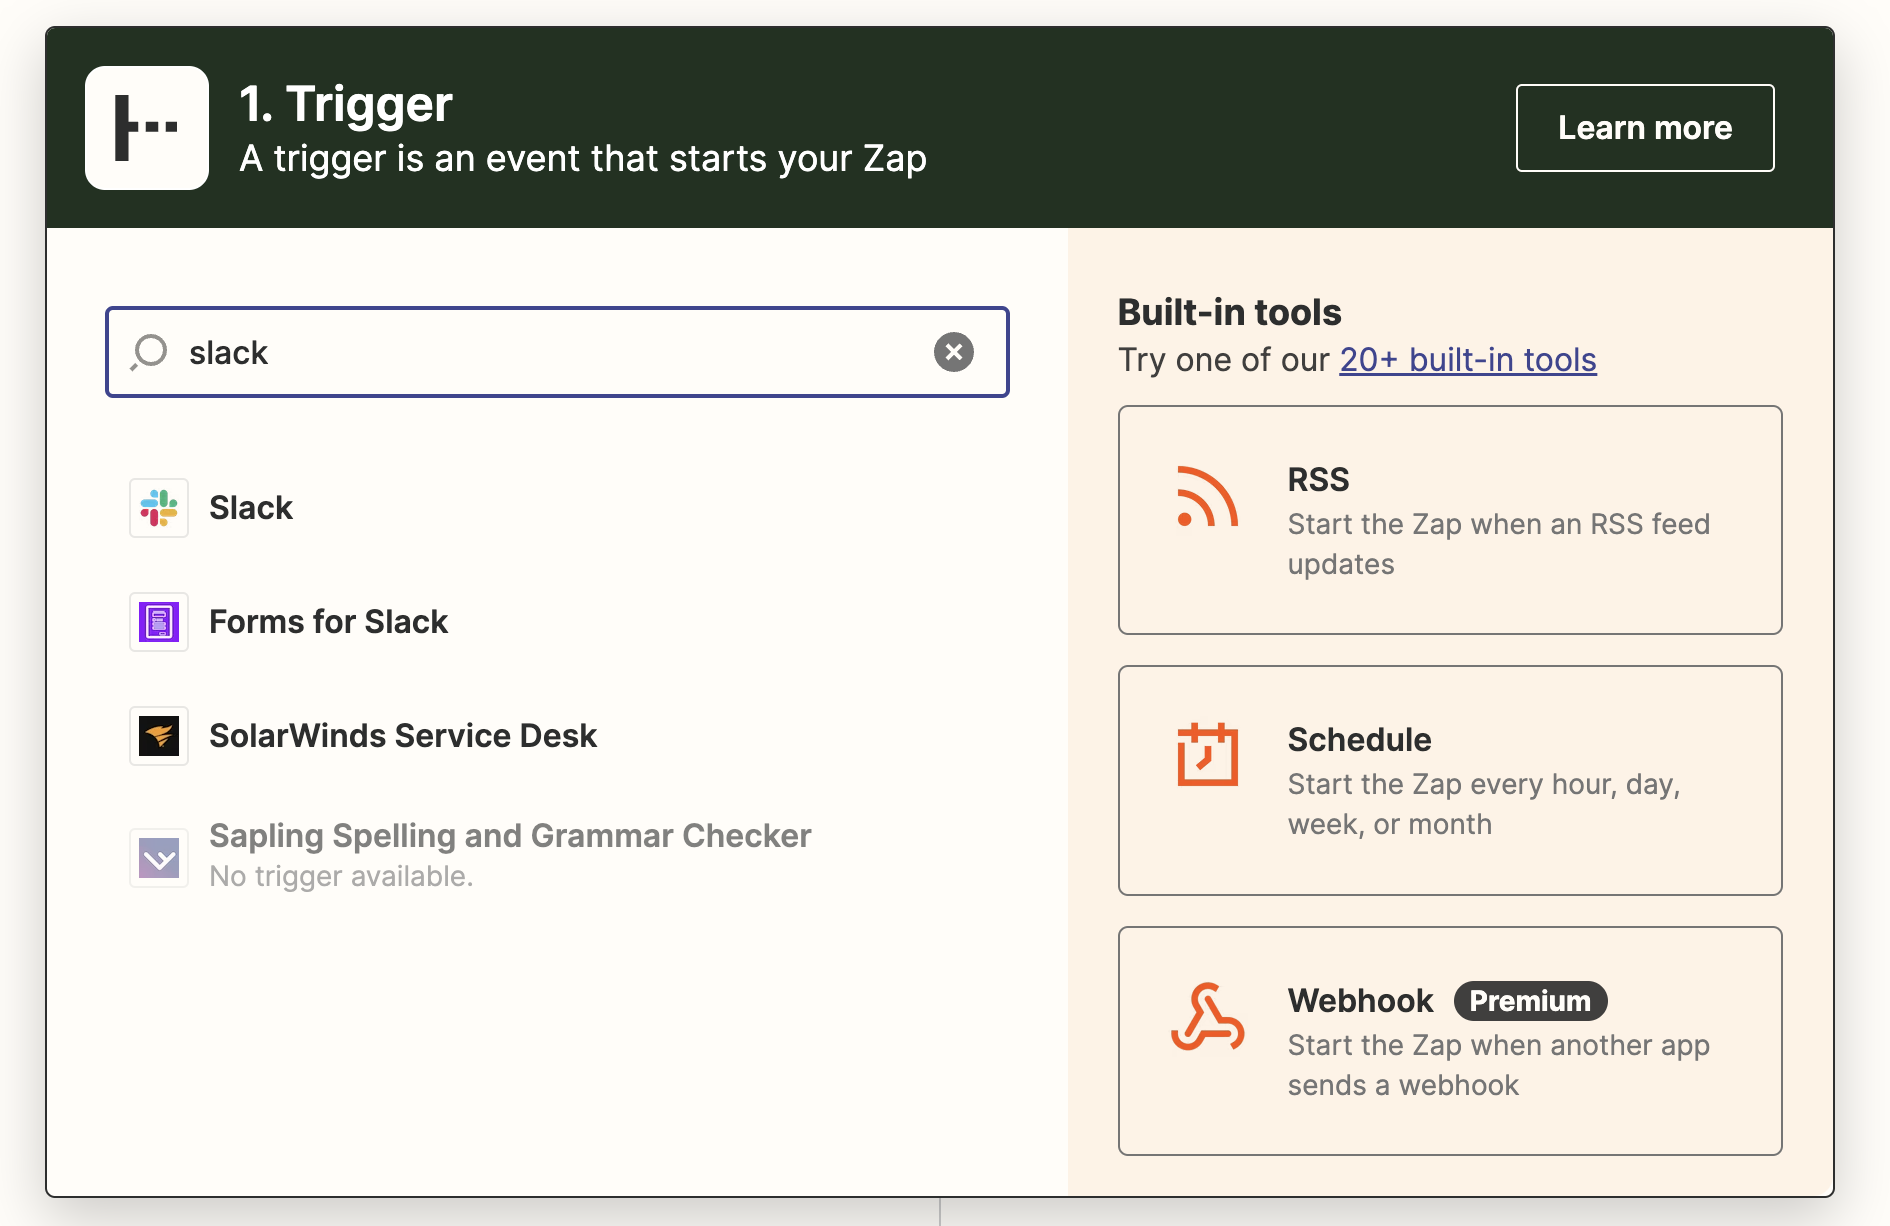Click the No trigger available text
Screen dimensions: 1890x1226
pos(341,876)
